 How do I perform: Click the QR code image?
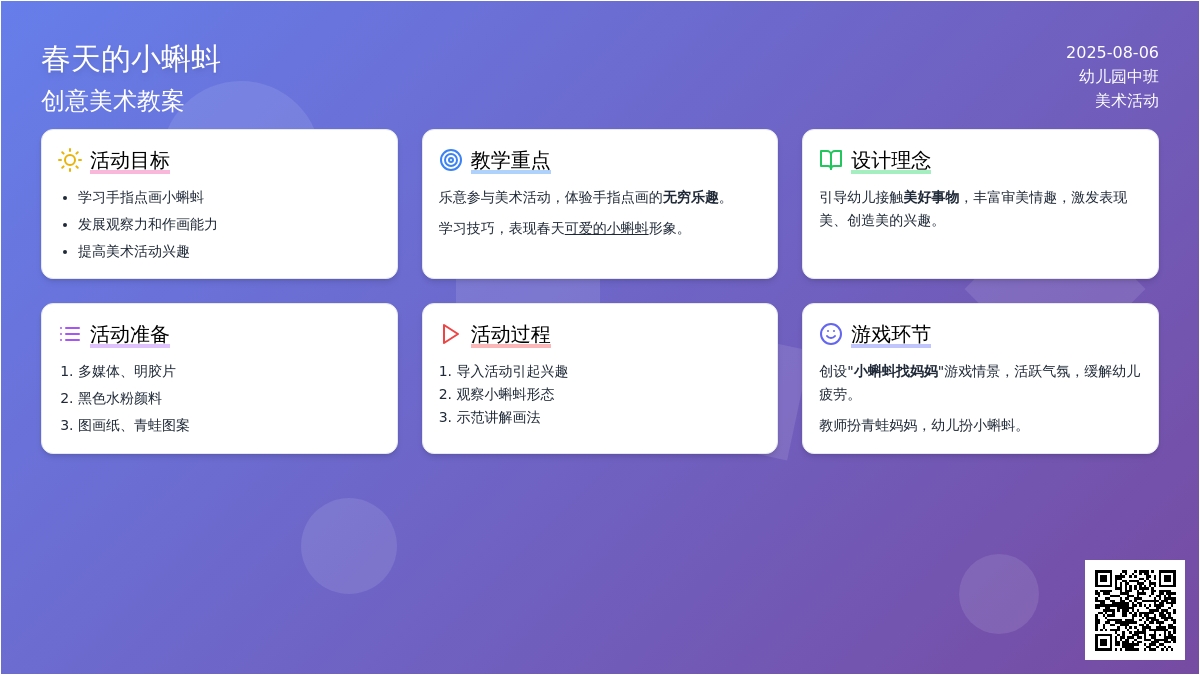[1135, 610]
